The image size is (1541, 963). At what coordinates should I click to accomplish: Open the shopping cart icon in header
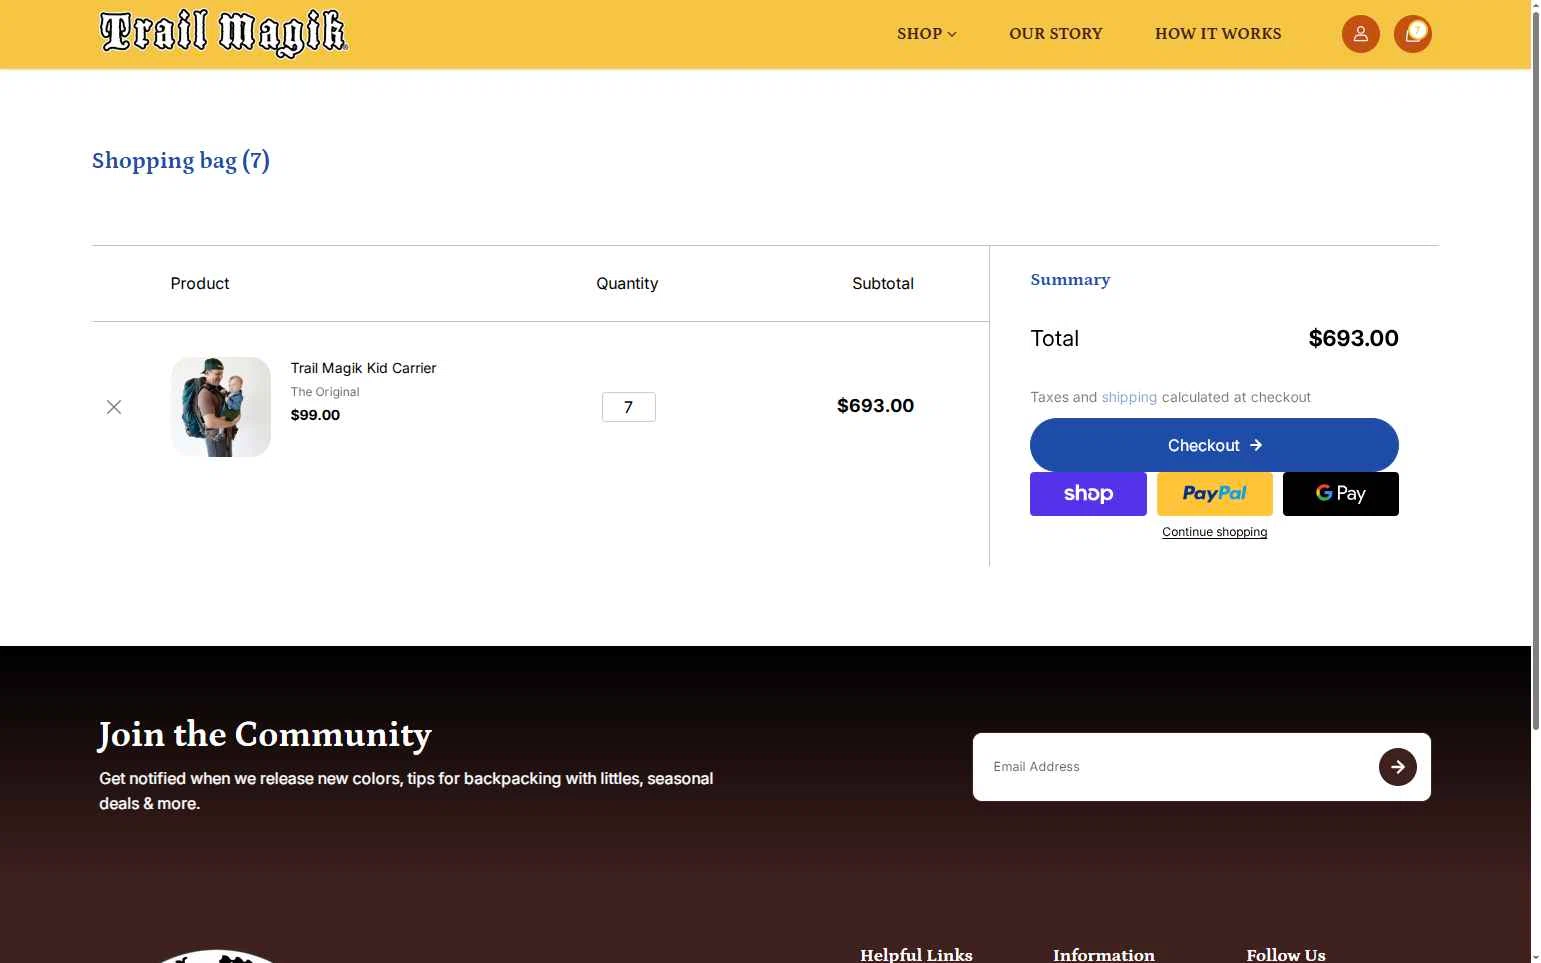(1412, 34)
